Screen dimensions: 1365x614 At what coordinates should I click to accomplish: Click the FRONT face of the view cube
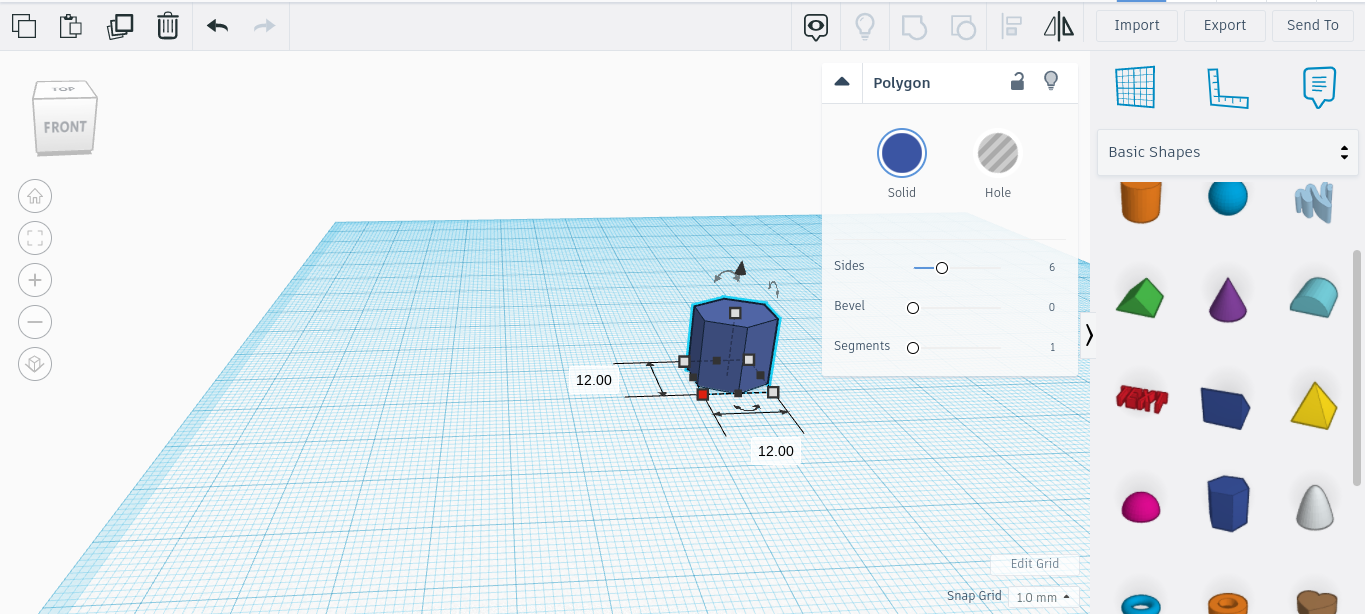65,128
